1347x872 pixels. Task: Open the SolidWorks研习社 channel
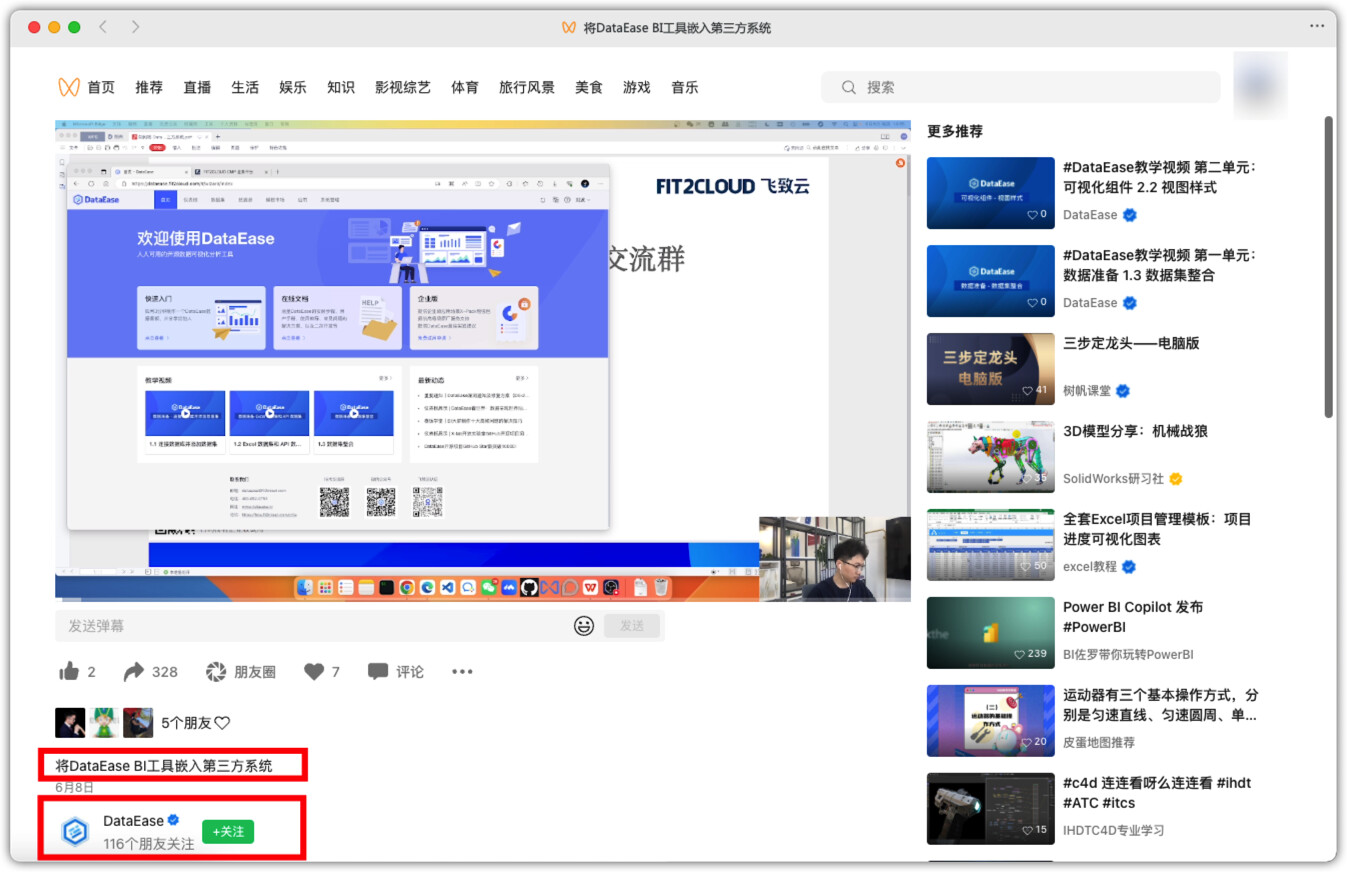click(1113, 479)
